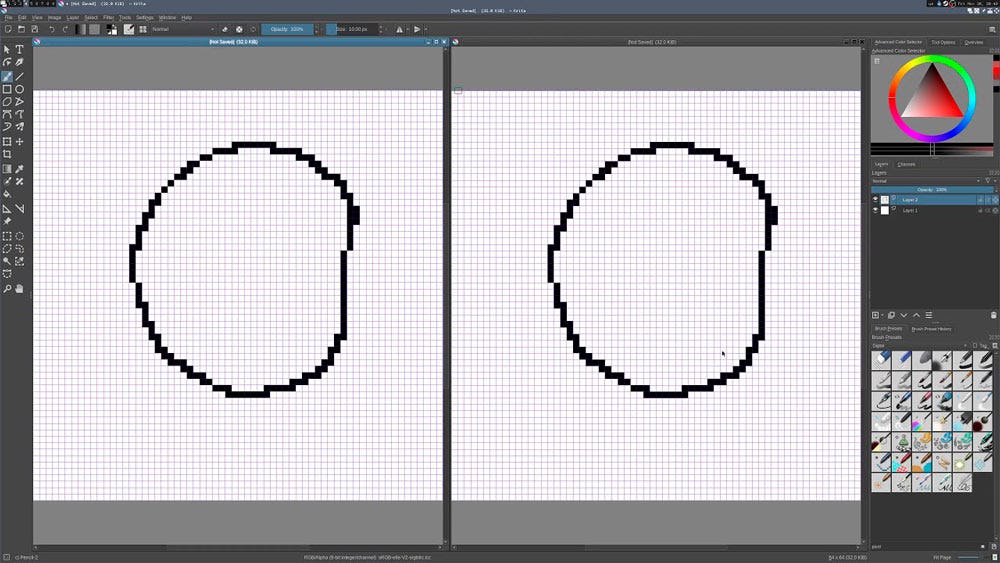Viewport: 1000px width, 563px height.
Task: Select the Pan hand tool
Action: [x=19, y=289]
